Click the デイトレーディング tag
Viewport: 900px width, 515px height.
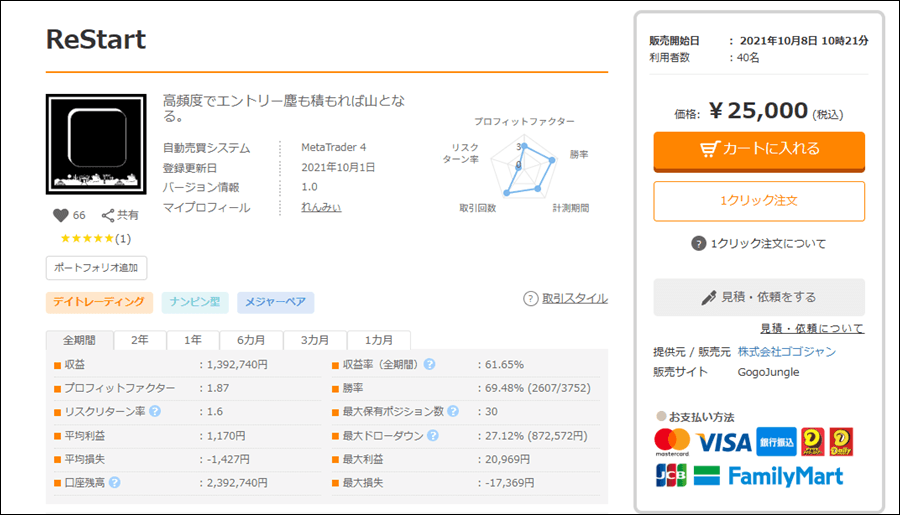(99, 302)
